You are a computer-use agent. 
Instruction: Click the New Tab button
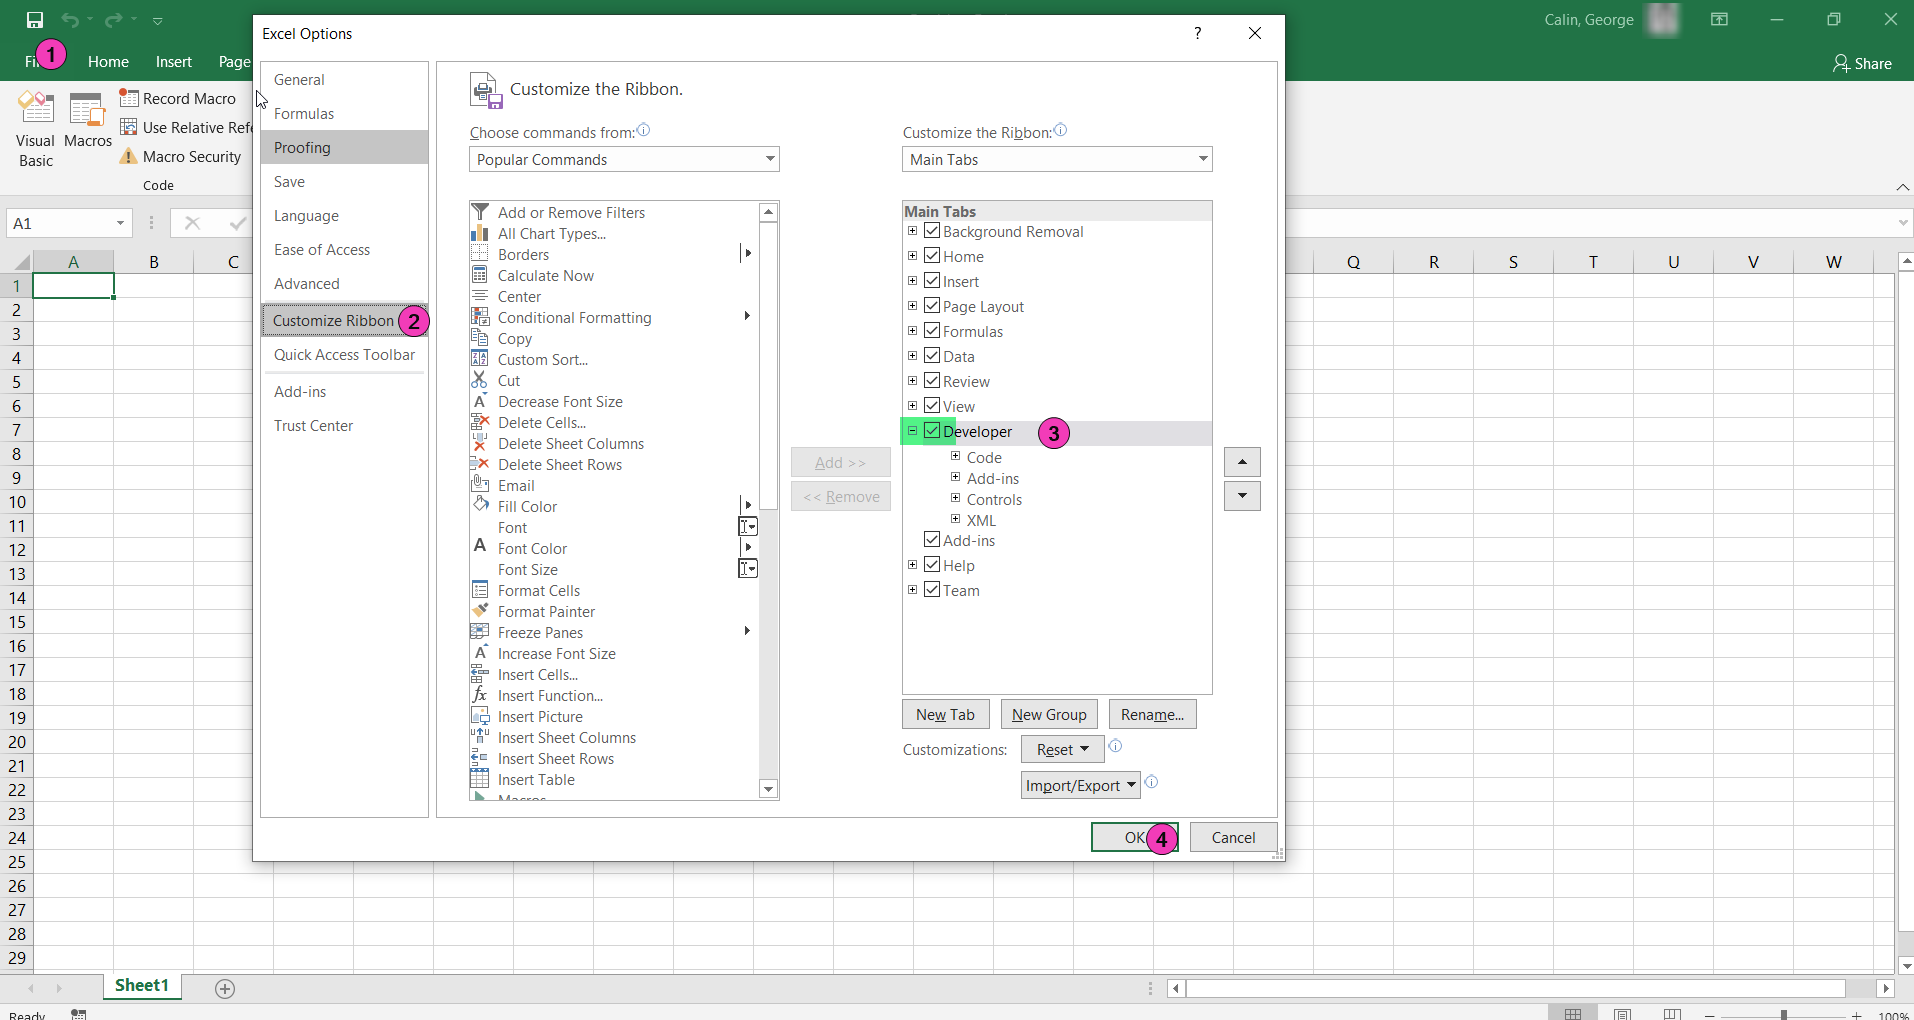point(945,714)
